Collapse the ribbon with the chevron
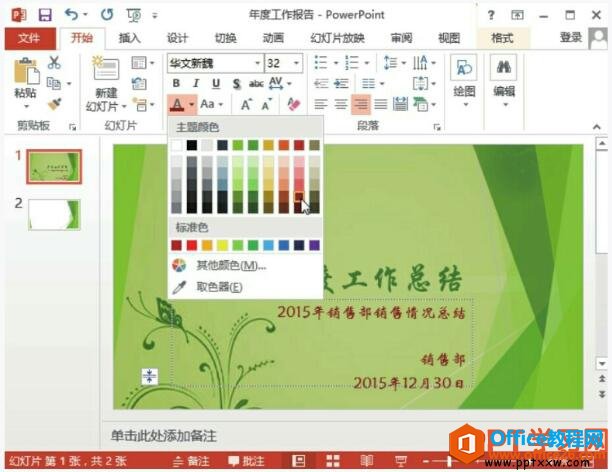 click(596, 126)
